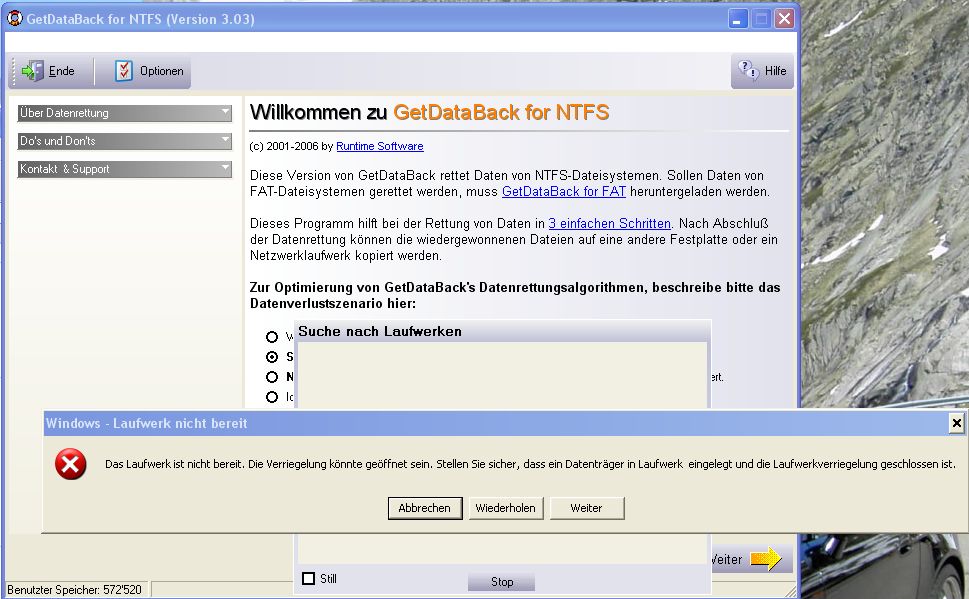Open the 3 einfachen Schritten link
969x599 pixels.
pos(609,224)
